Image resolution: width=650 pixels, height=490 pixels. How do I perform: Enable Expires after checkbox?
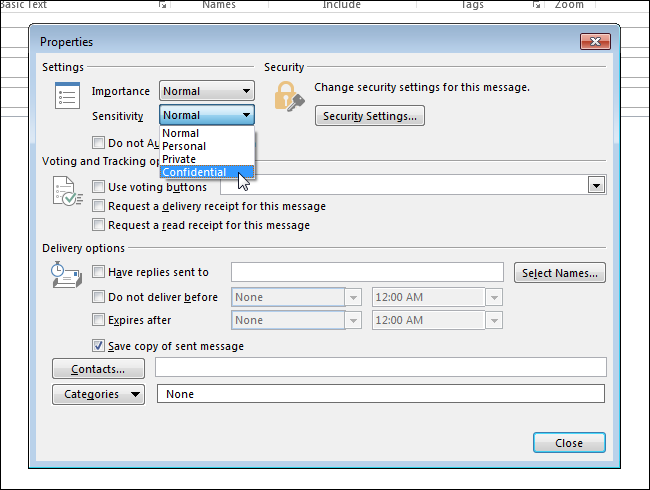98,320
